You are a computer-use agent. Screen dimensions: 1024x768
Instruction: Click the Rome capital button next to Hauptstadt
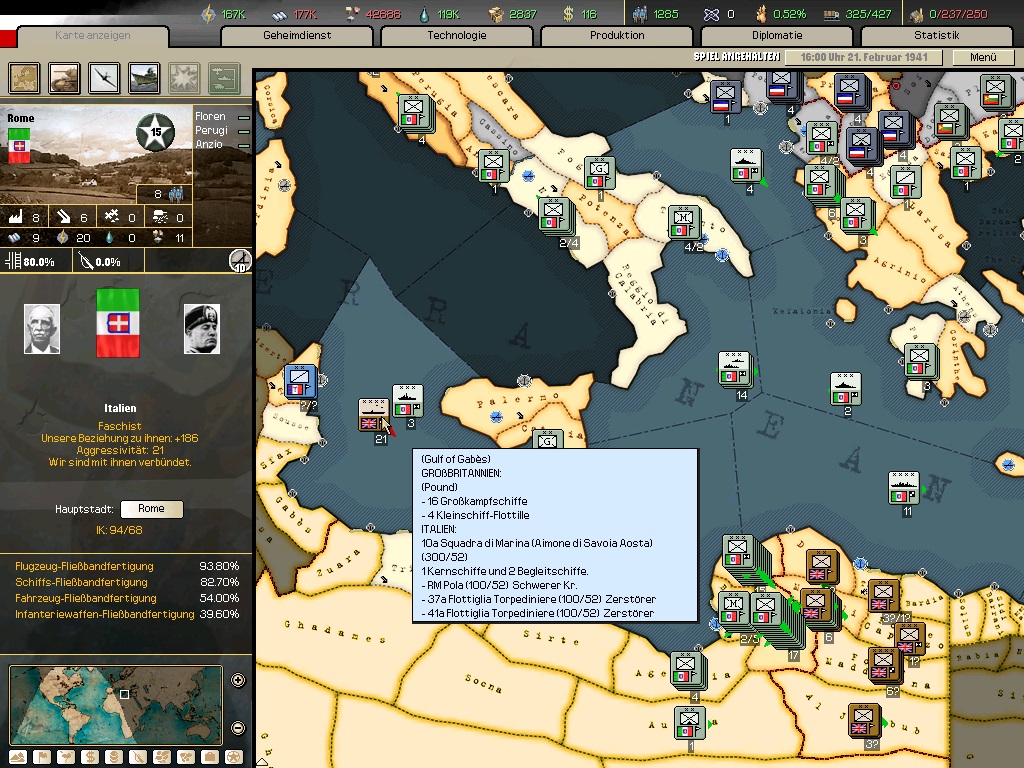point(151,509)
